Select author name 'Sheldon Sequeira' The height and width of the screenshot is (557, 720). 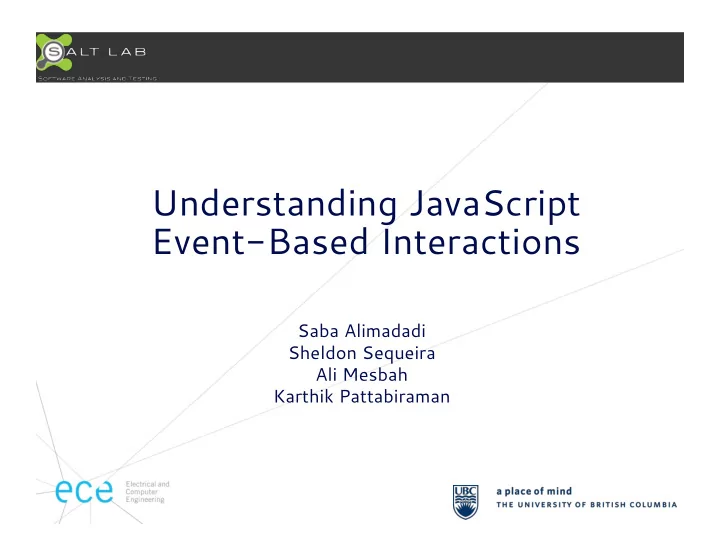[x=362, y=353]
